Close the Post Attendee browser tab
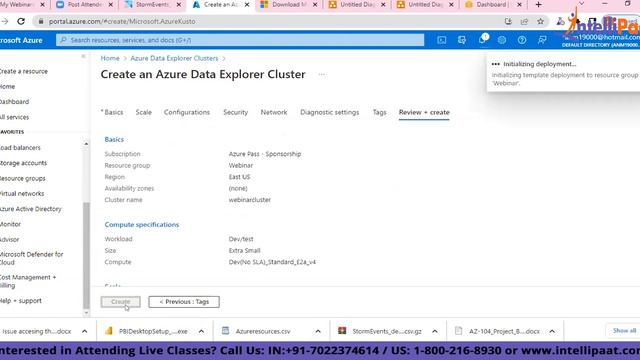 click(111, 5)
